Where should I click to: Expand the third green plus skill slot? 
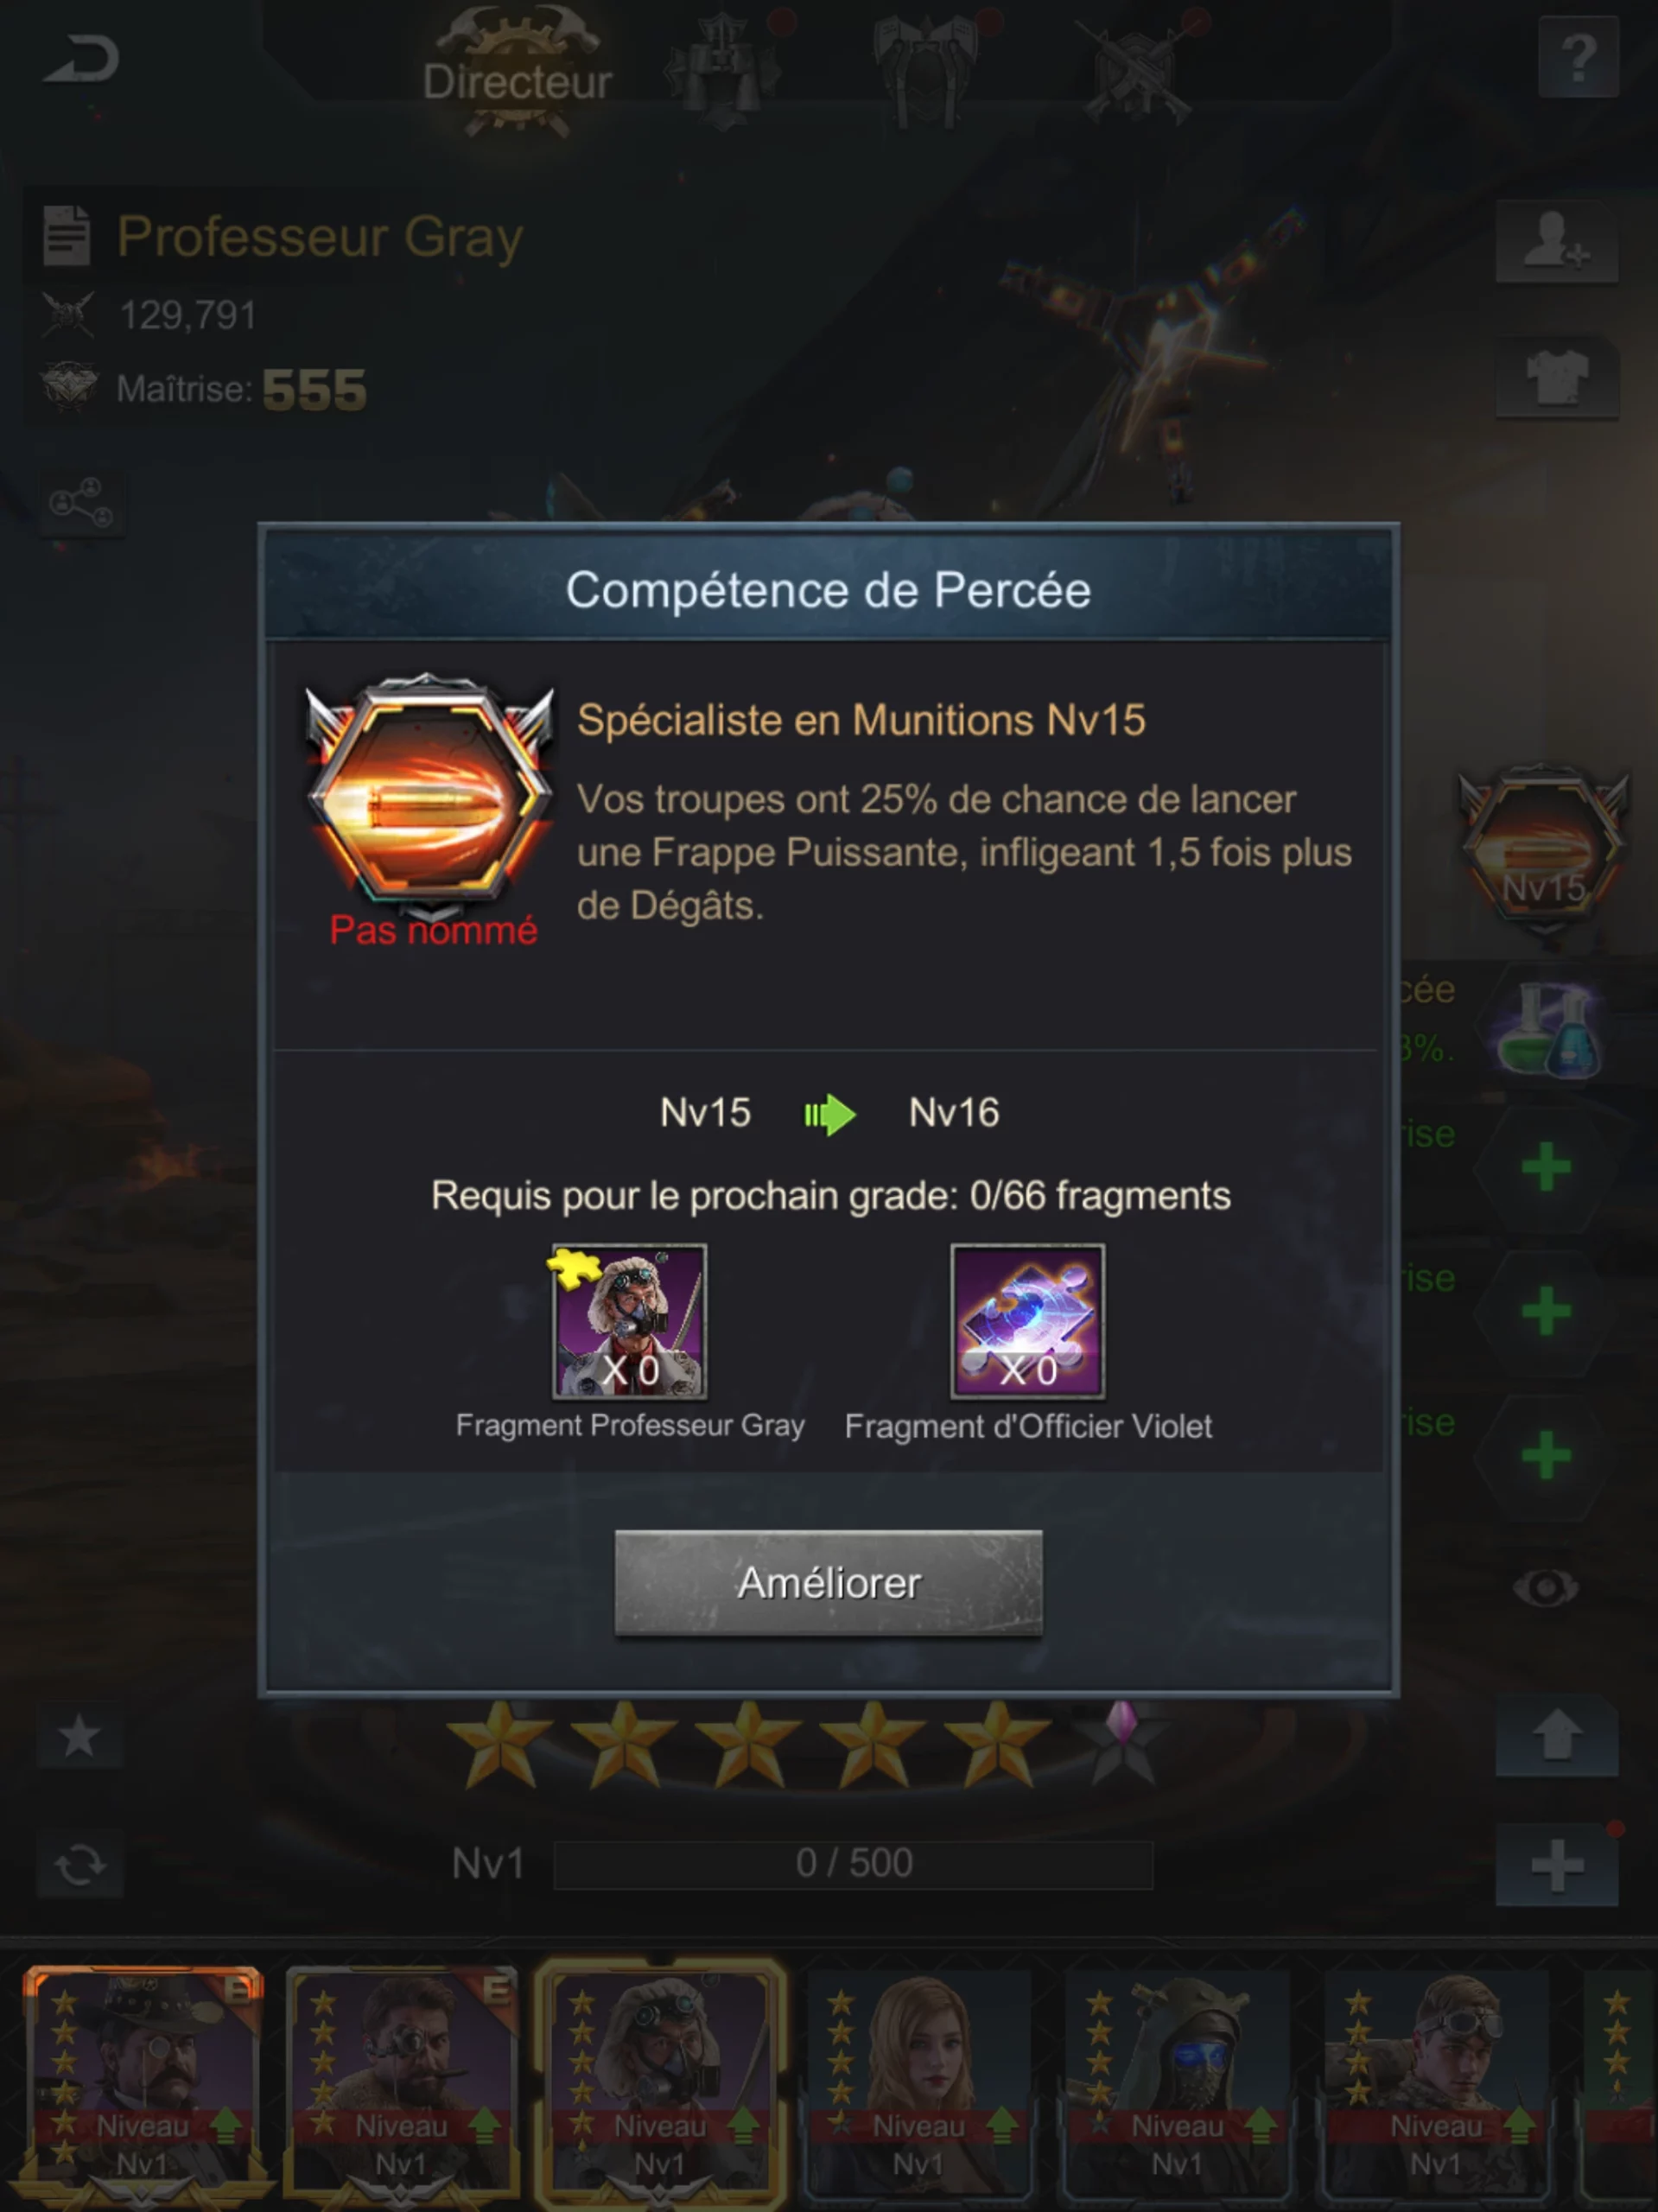point(1546,1455)
